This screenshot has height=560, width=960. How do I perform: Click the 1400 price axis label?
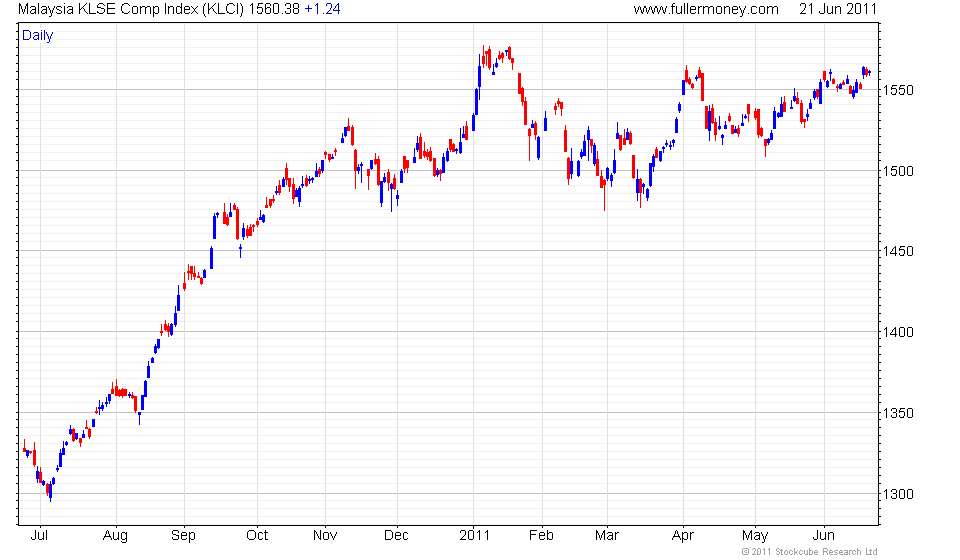click(x=898, y=332)
